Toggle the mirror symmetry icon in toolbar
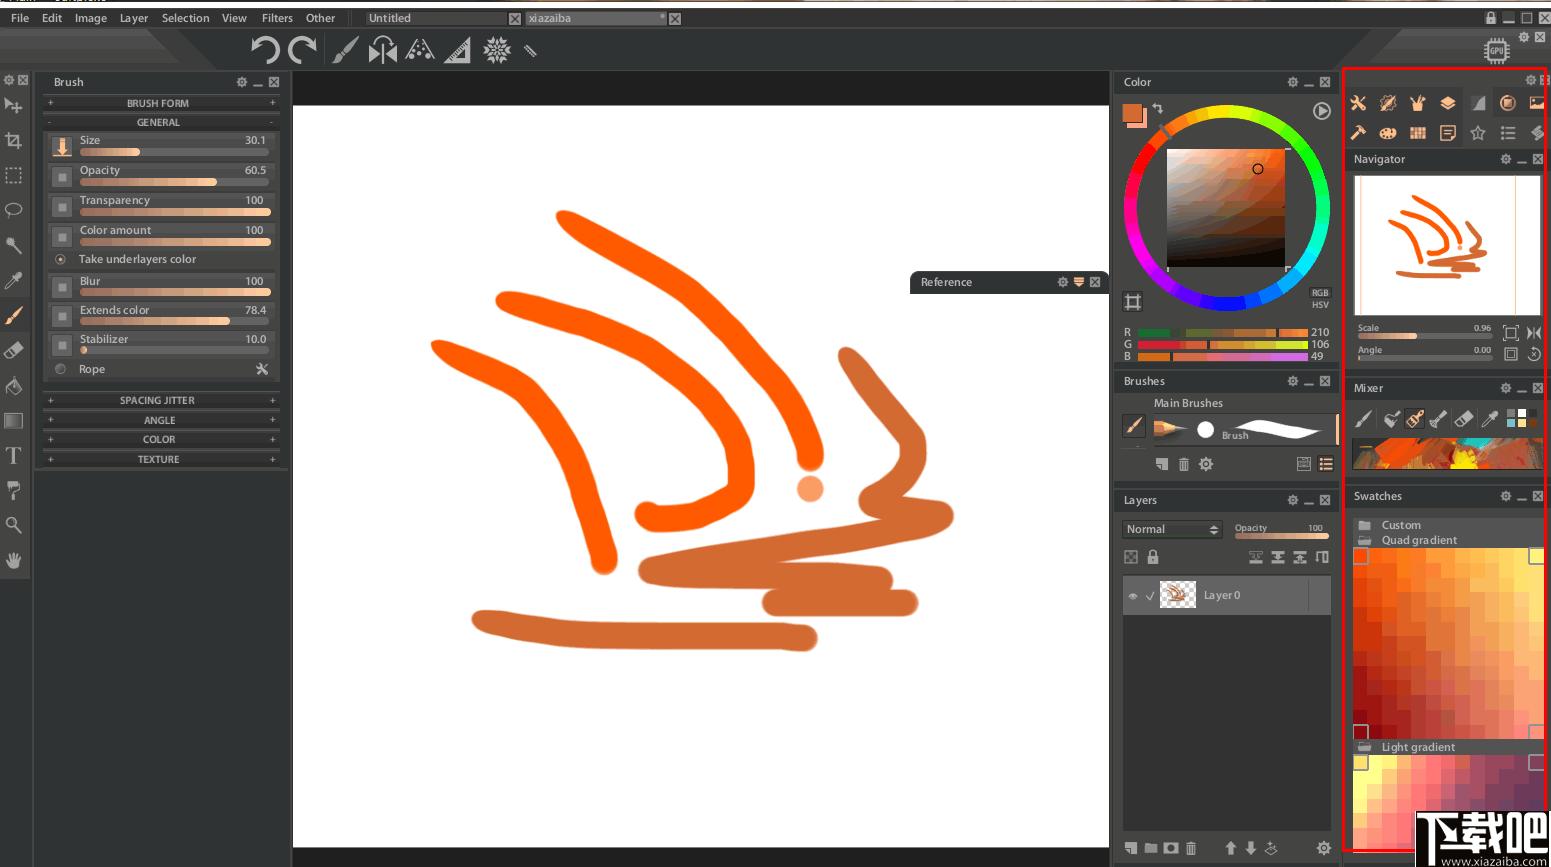 point(382,50)
